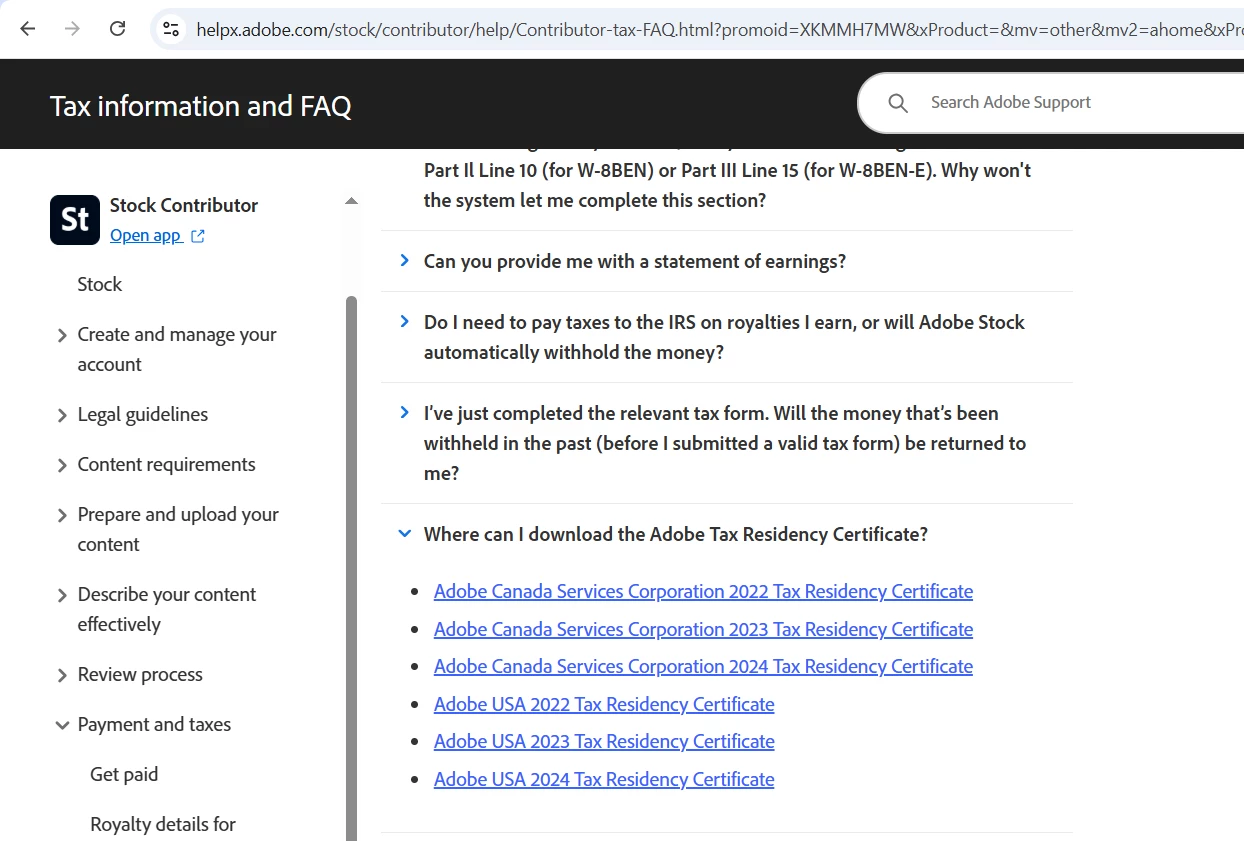Viewport: 1244px width, 841px height.
Task: Click the 'Stock Contributor' heading
Action: 184,205
